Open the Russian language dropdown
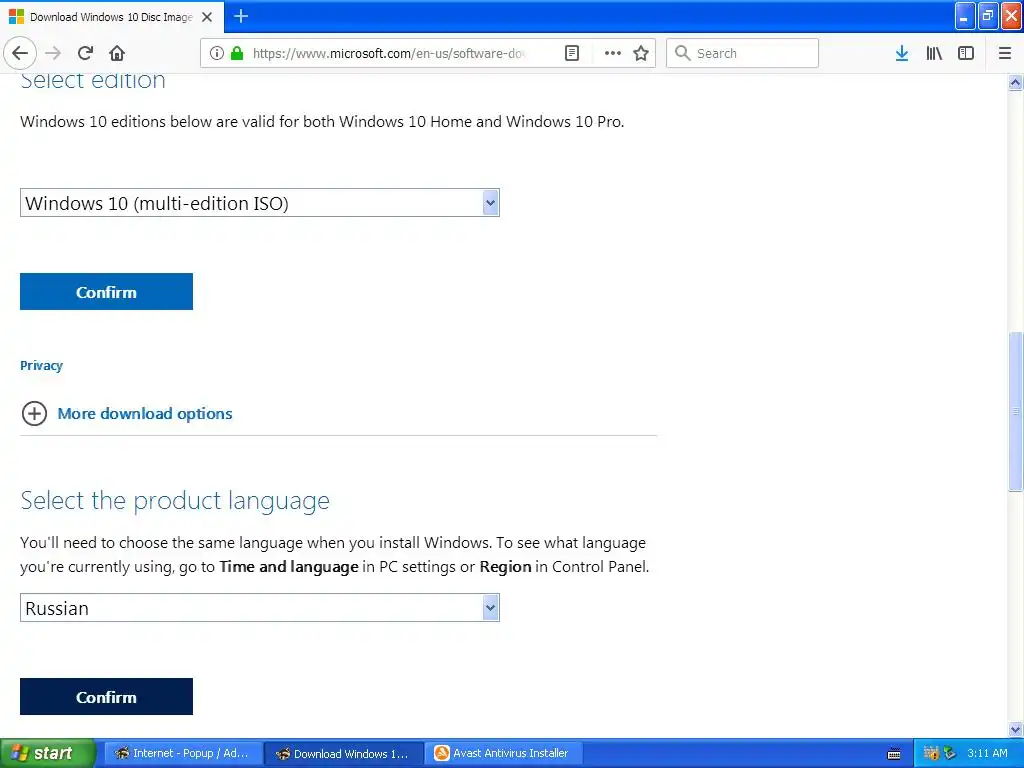This screenshot has height=768, width=1024. click(x=260, y=608)
